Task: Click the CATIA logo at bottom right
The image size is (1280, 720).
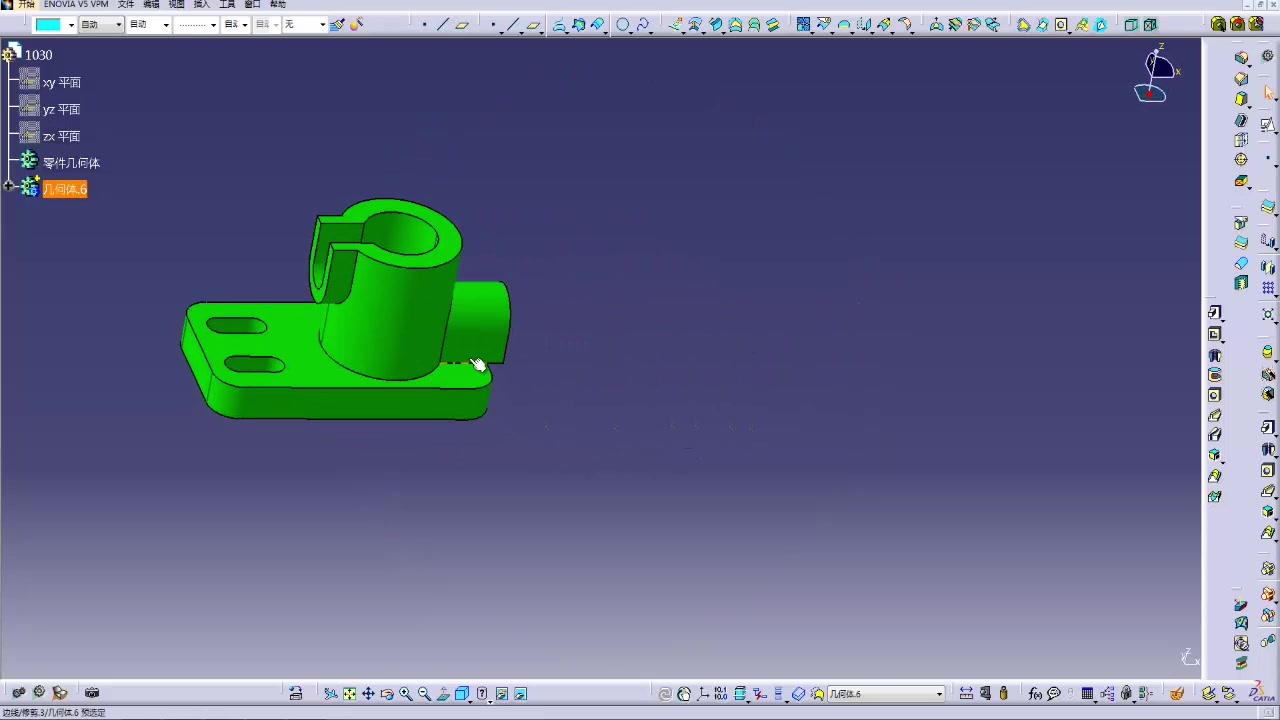Action: point(1256,691)
